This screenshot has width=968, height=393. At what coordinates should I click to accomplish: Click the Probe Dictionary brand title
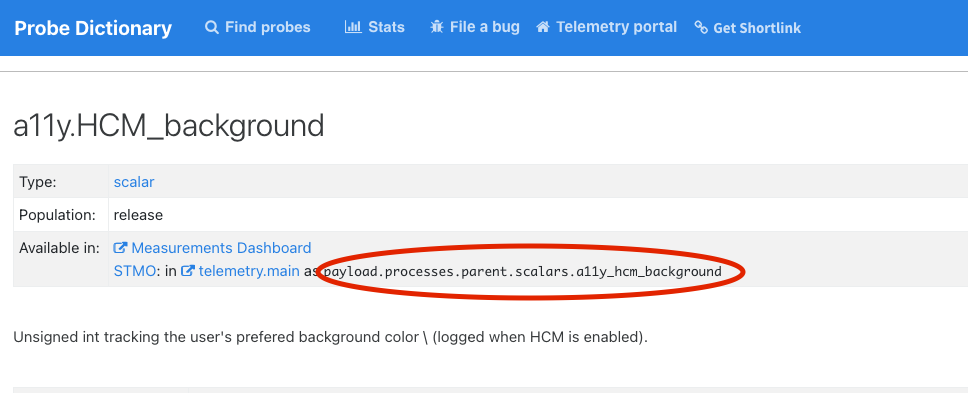click(93, 28)
